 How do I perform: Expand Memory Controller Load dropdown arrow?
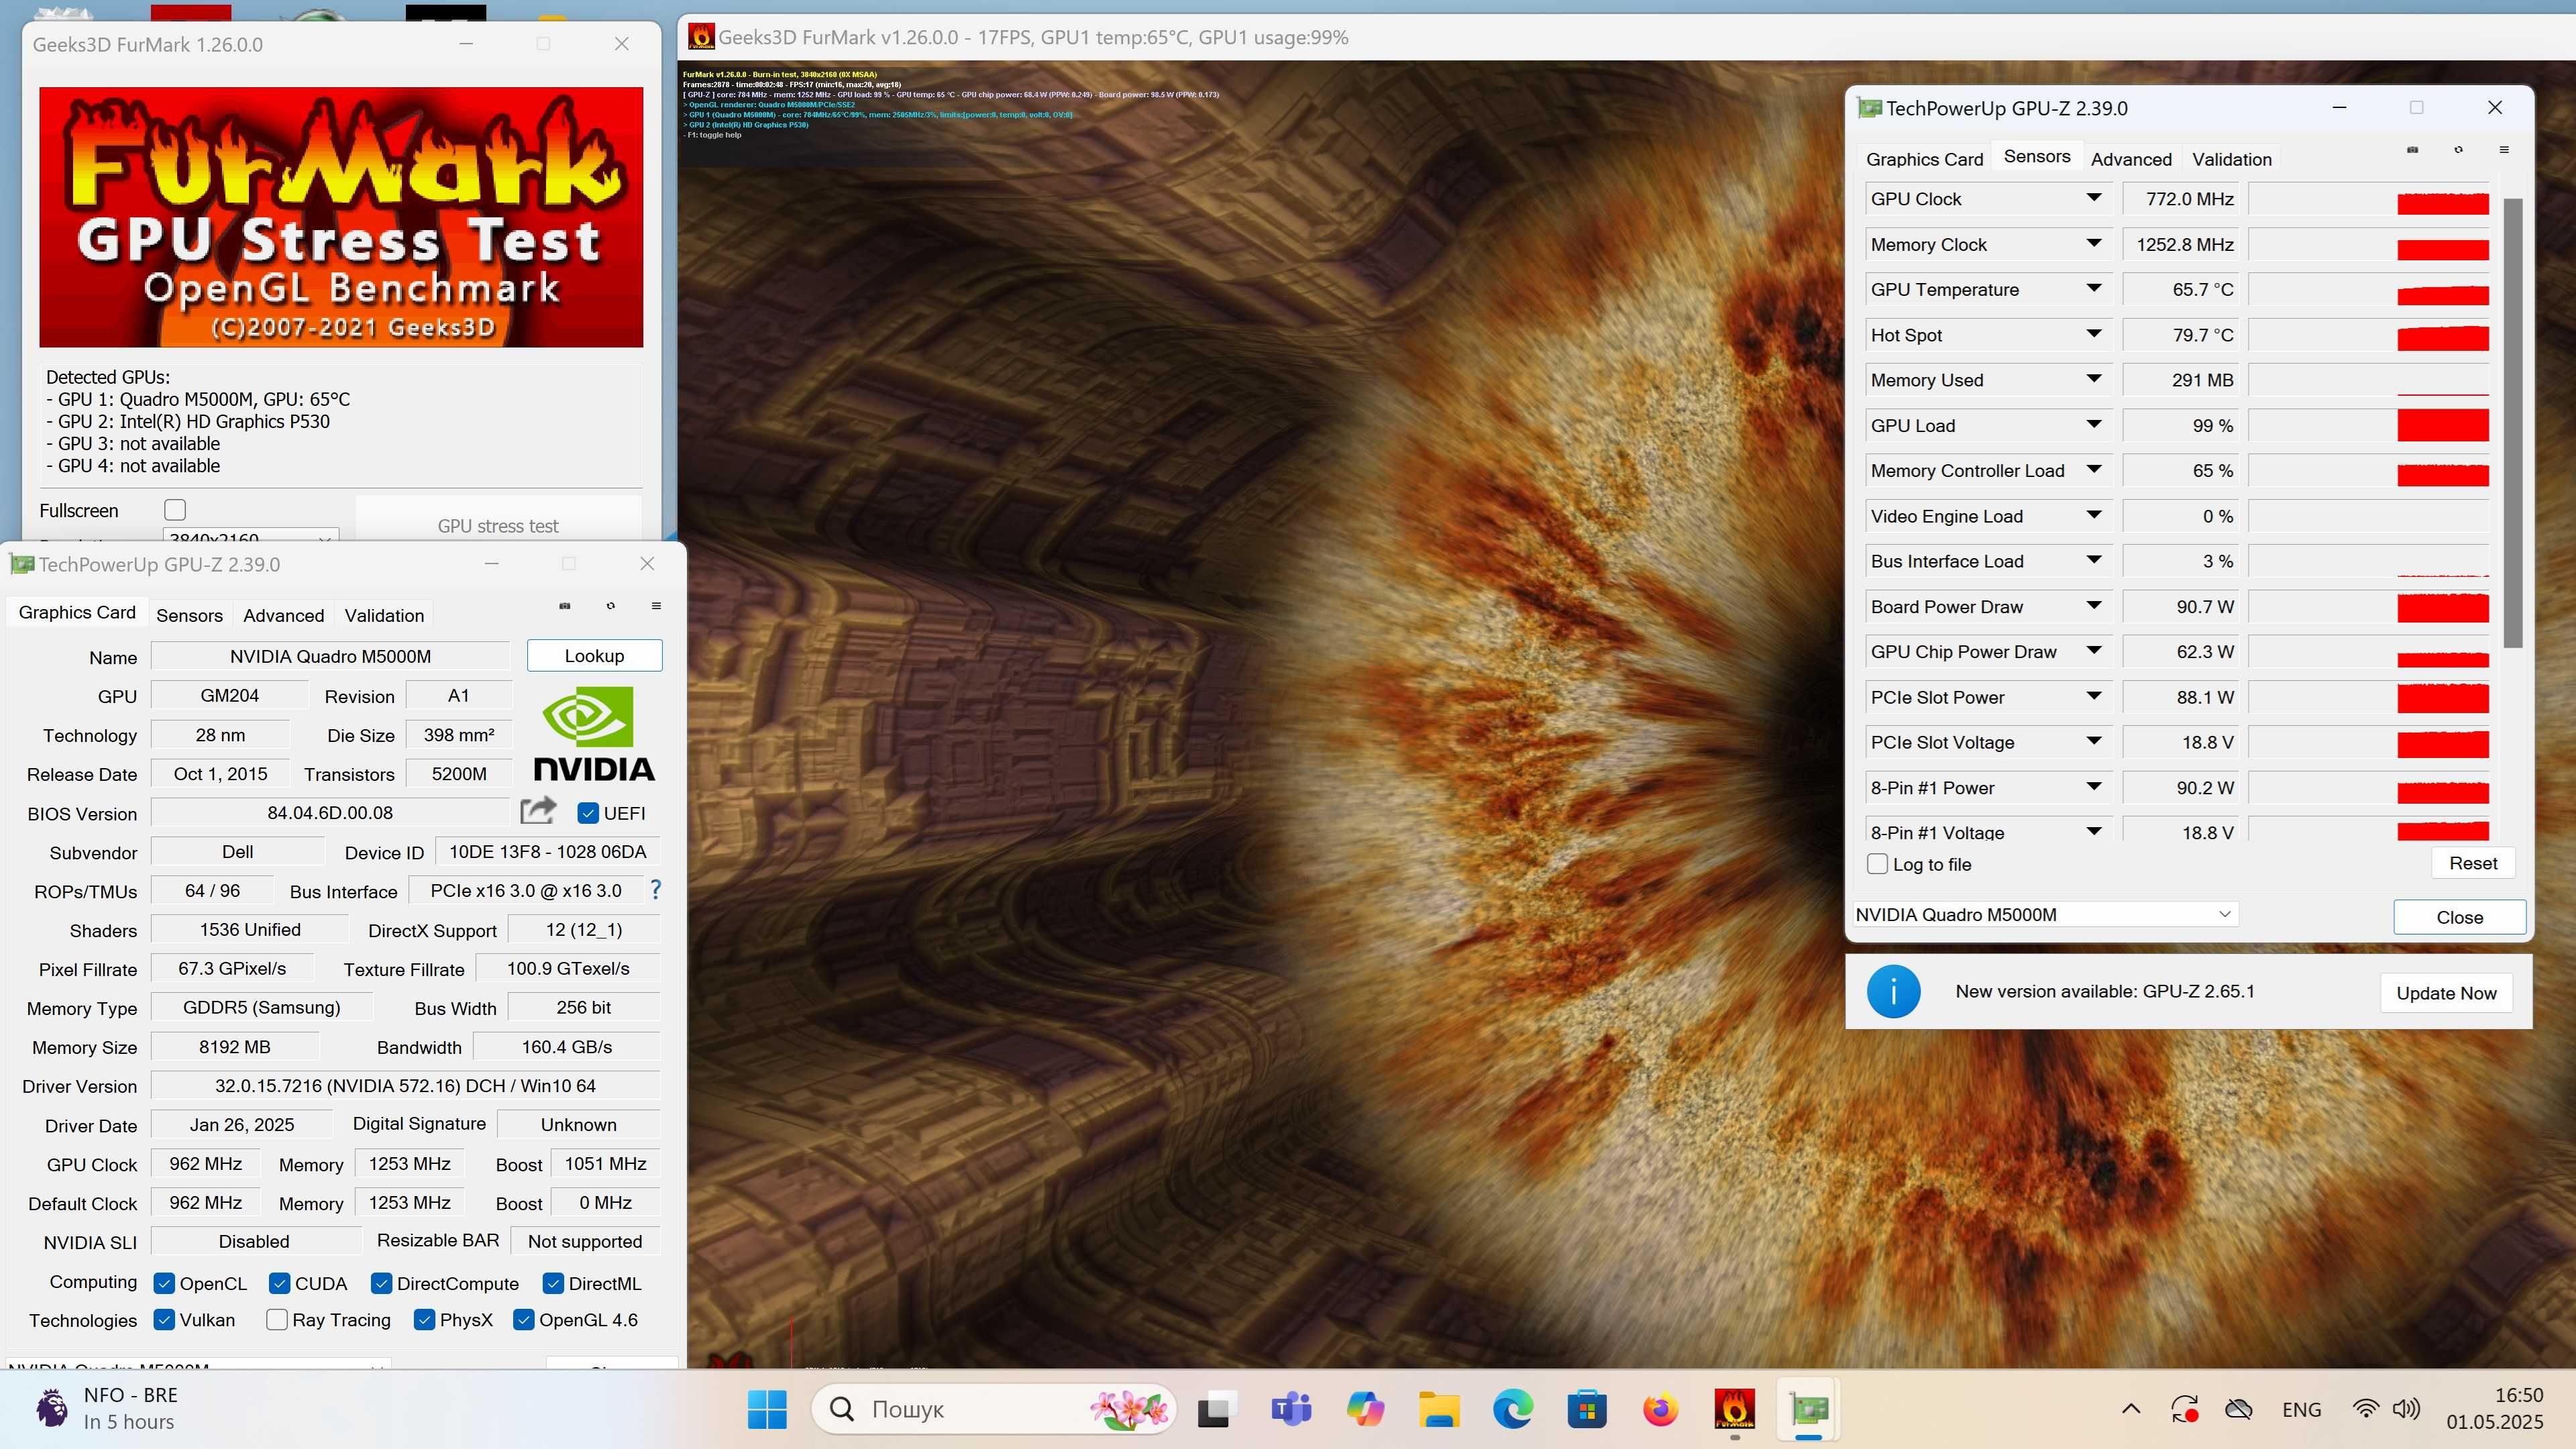[2094, 469]
